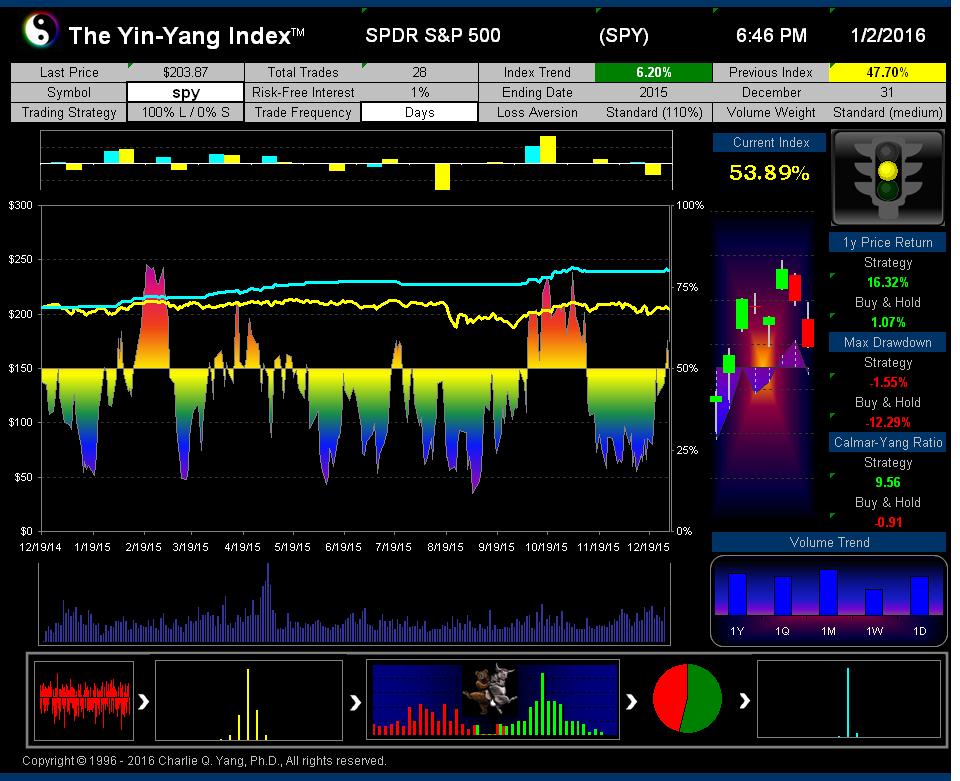Click the 6:46 PM time display

(x=771, y=36)
